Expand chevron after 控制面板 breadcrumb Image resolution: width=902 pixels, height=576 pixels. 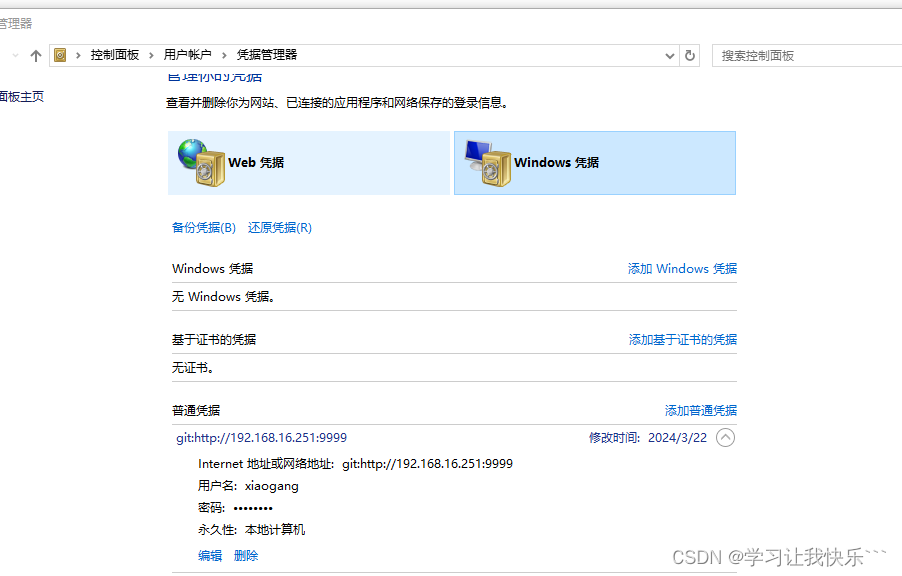coord(151,55)
